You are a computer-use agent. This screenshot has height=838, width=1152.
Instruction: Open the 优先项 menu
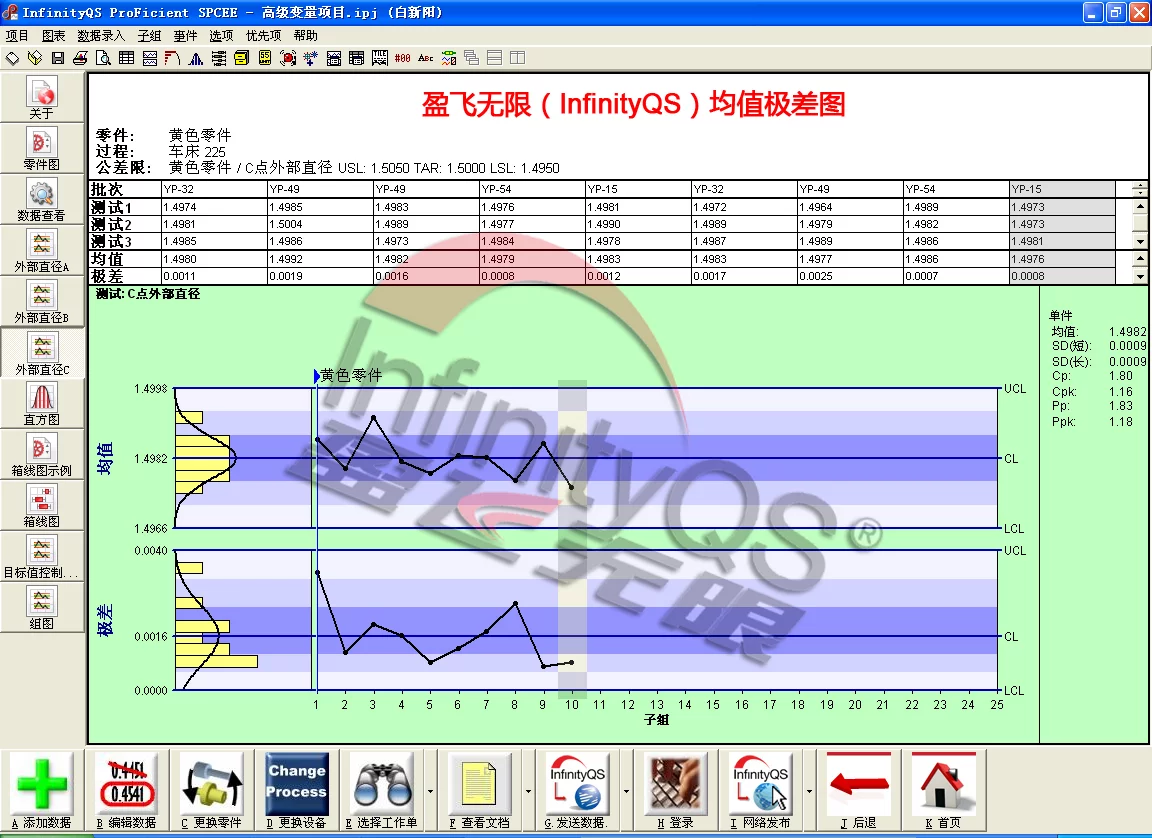pyautogui.click(x=263, y=35)
